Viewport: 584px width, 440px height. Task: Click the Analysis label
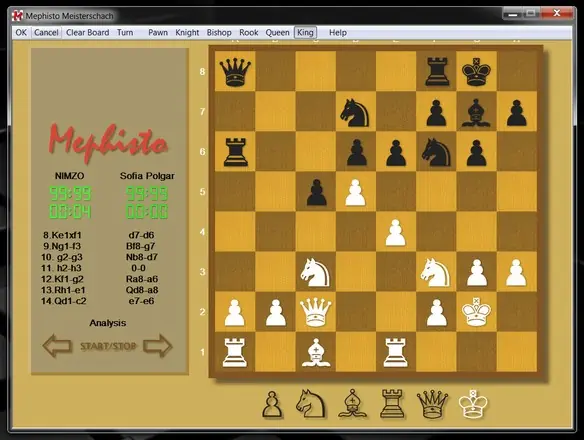click(x=108, y=323)
